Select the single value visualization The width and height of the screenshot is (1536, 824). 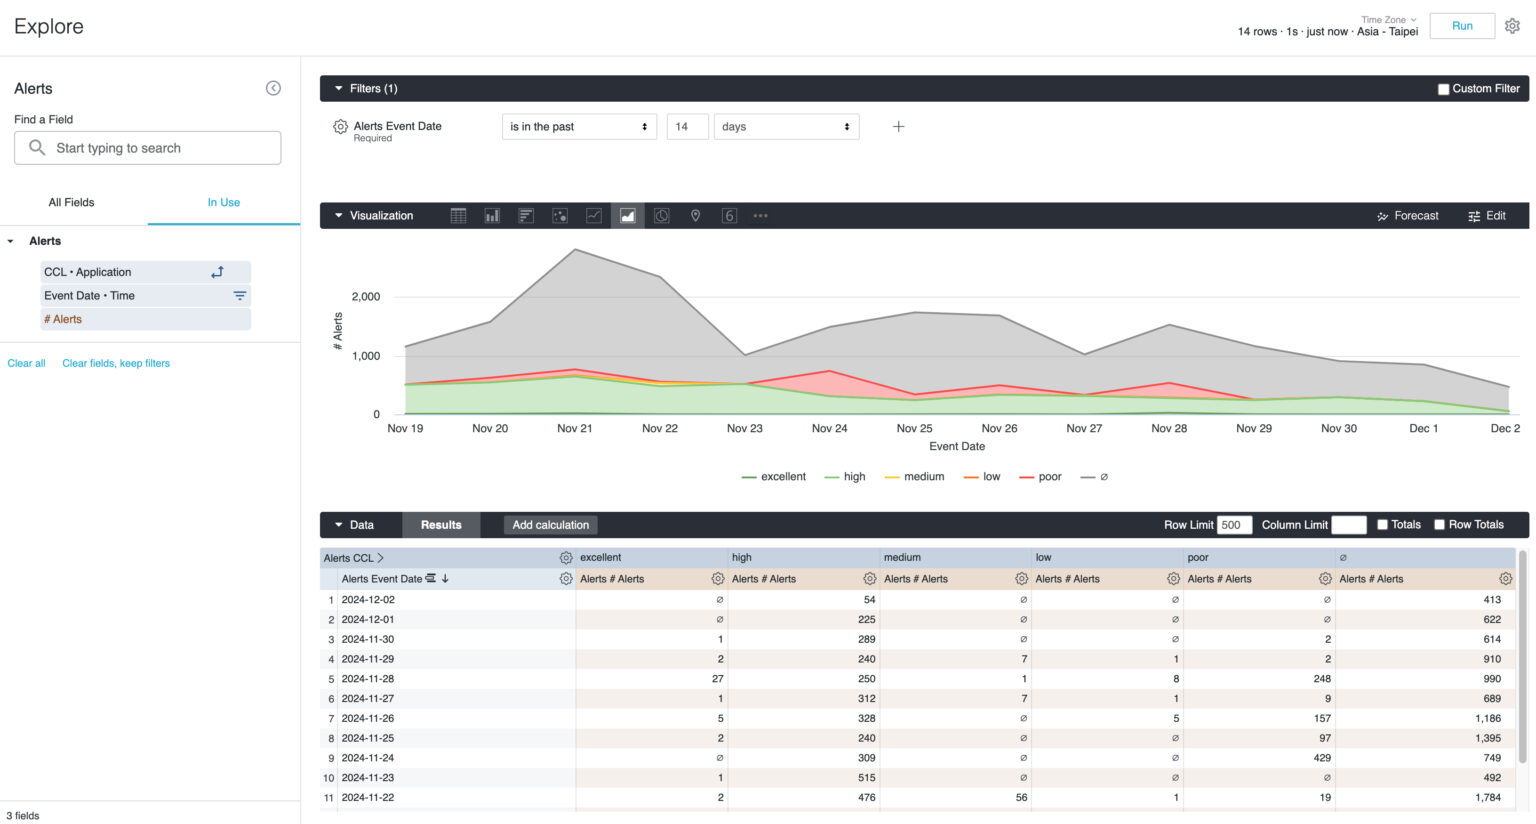(730, 216)
